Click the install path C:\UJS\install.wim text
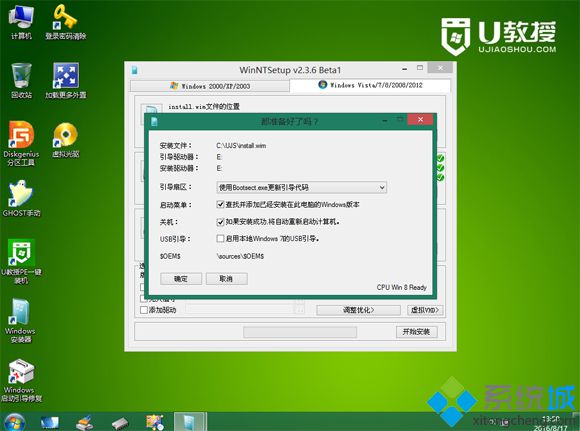Viewport: 580px width, 431px height. pyautogui.click(x=241, y=145)
